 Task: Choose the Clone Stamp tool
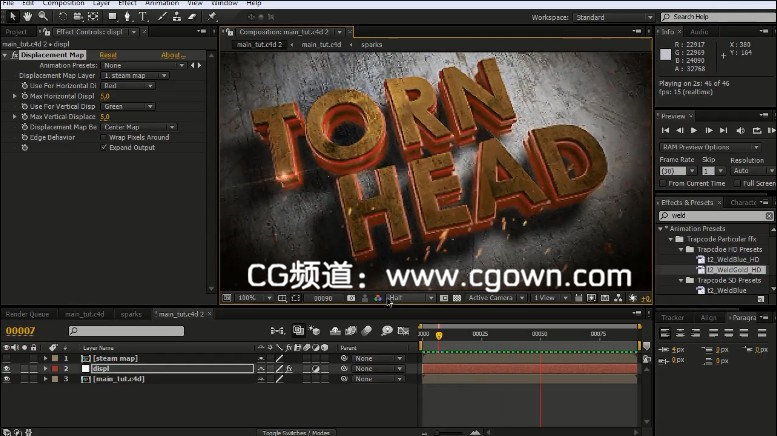tap(176, 16)
